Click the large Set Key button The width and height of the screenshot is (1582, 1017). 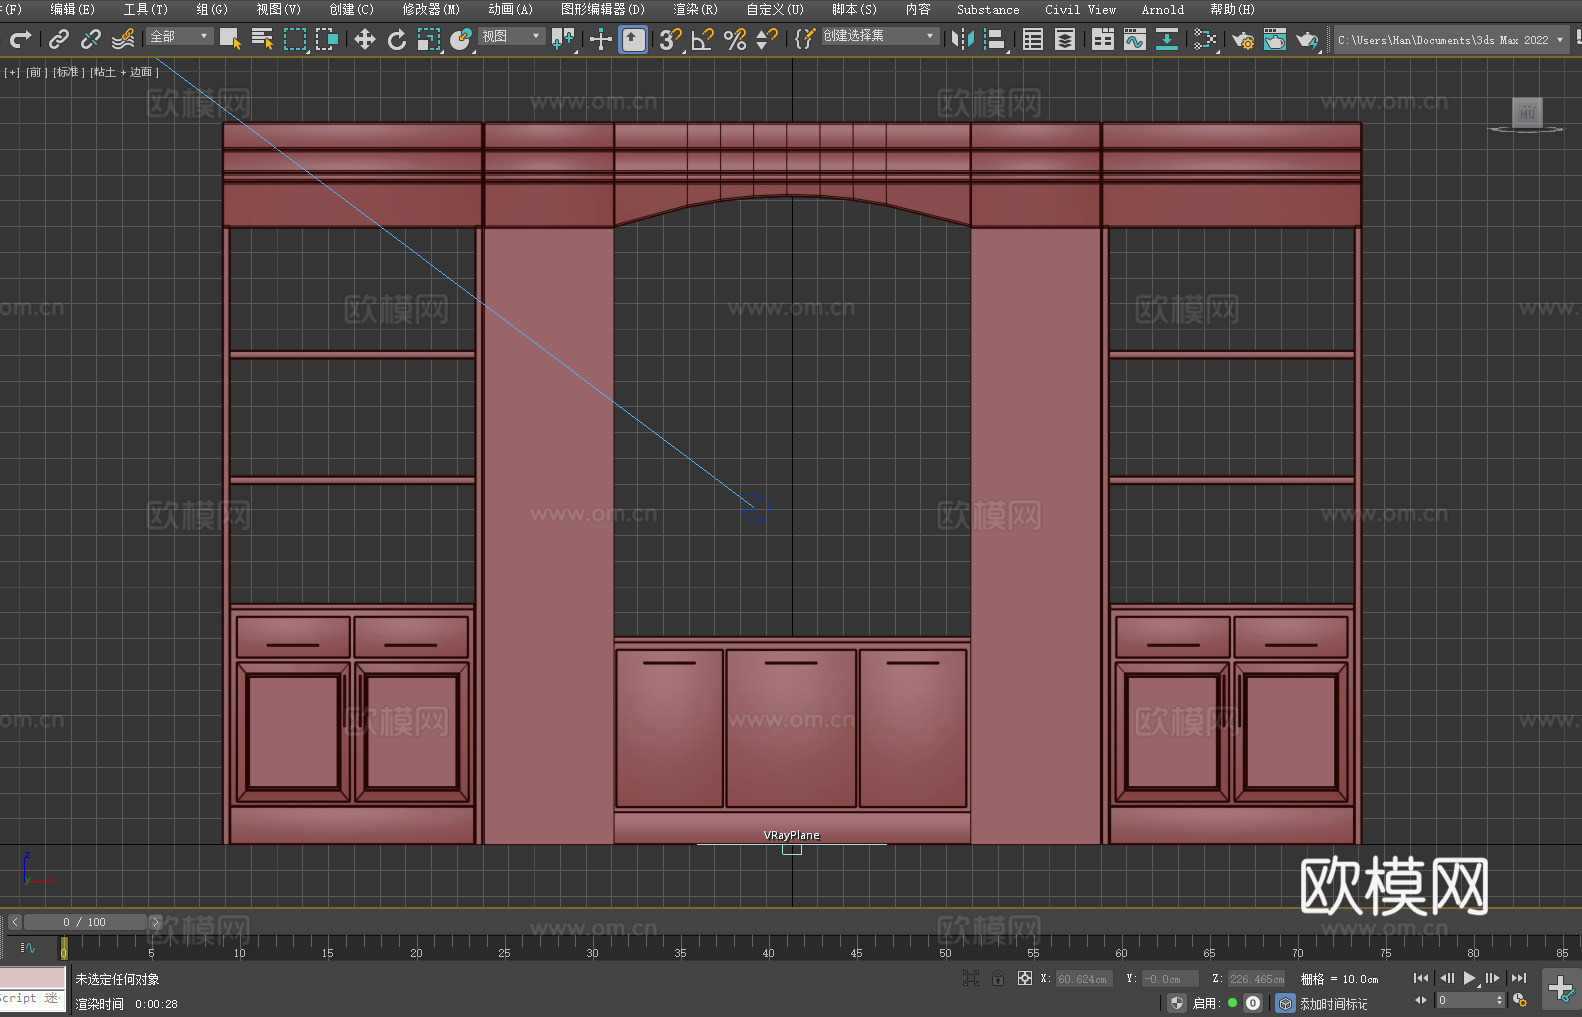pyautogui.click(x=1560, y=988)
